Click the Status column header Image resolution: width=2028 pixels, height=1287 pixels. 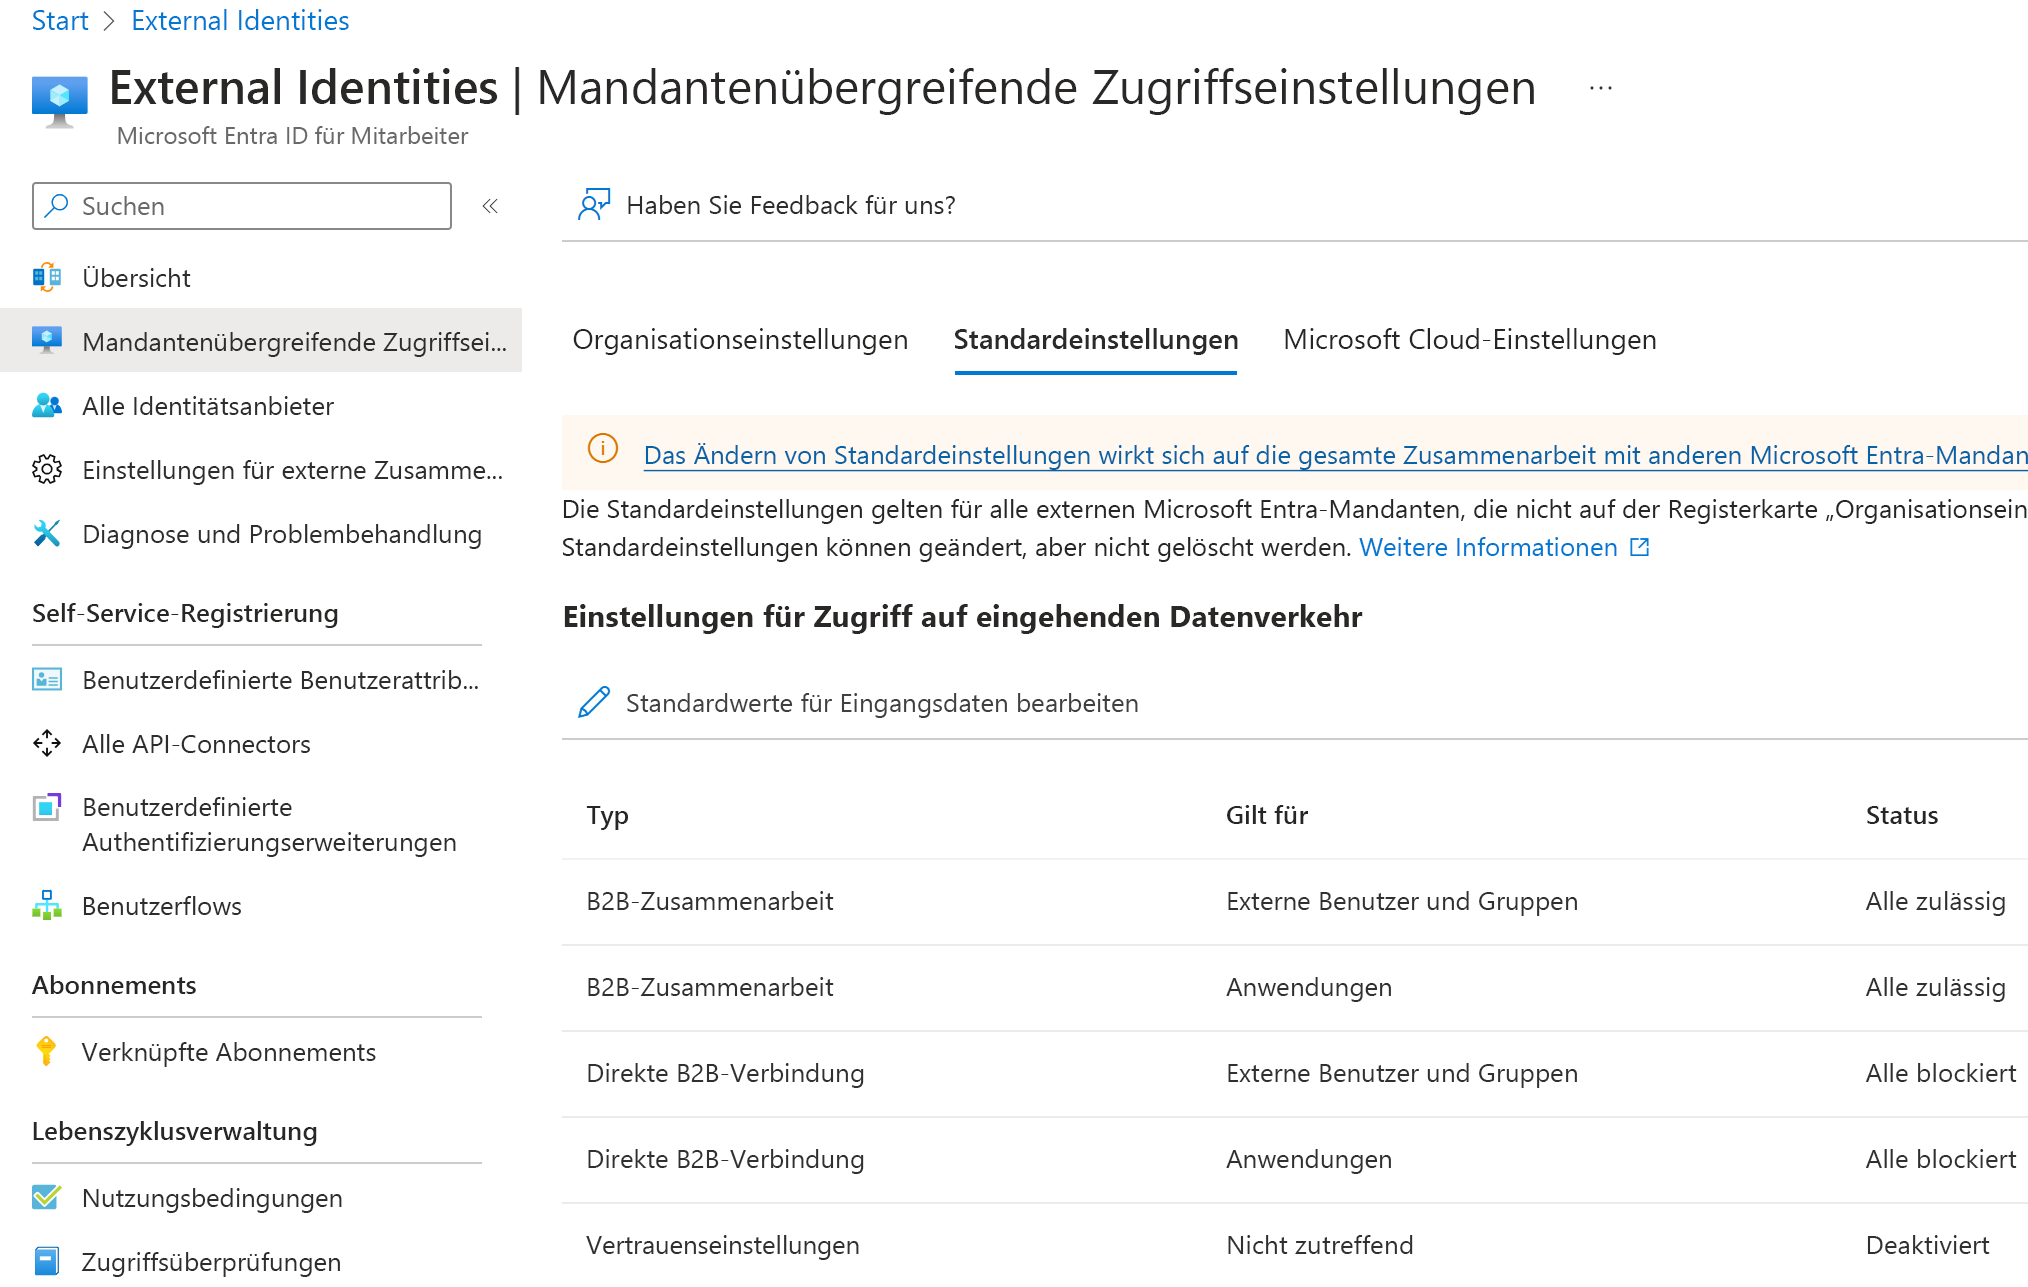click(x=1902, y=815)
